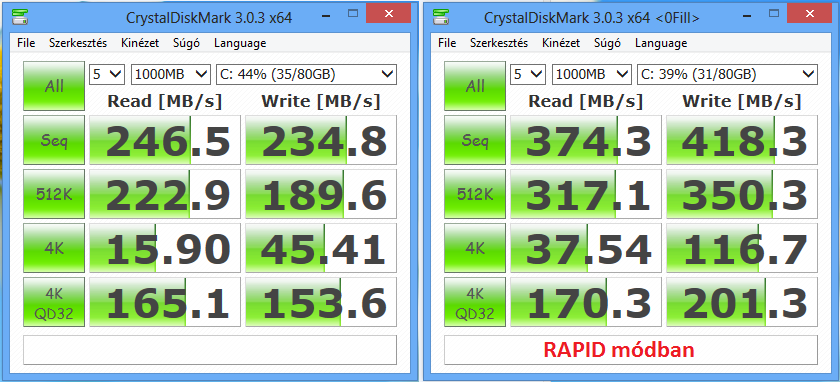The width and height of the screenshot is (840, 382).
Task: Open drive dropdown C: 39% (31/80GB)
Action: [x=728, y=74]
